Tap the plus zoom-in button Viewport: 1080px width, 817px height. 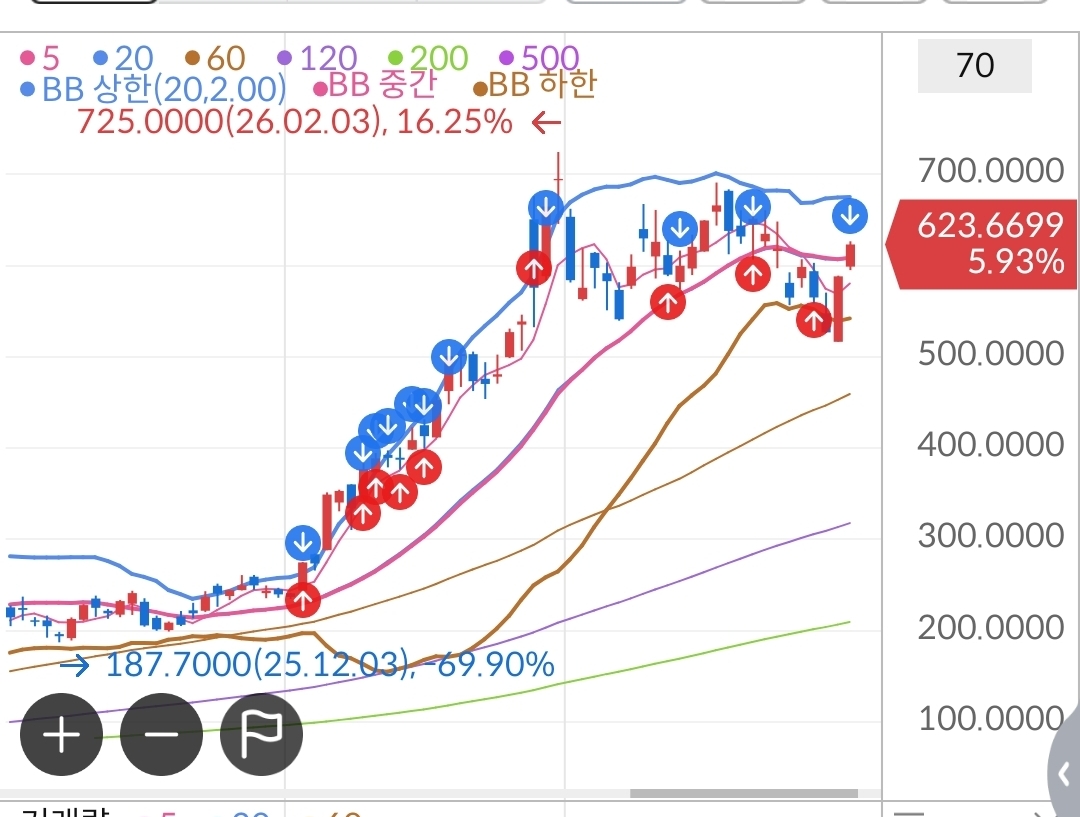61,735
